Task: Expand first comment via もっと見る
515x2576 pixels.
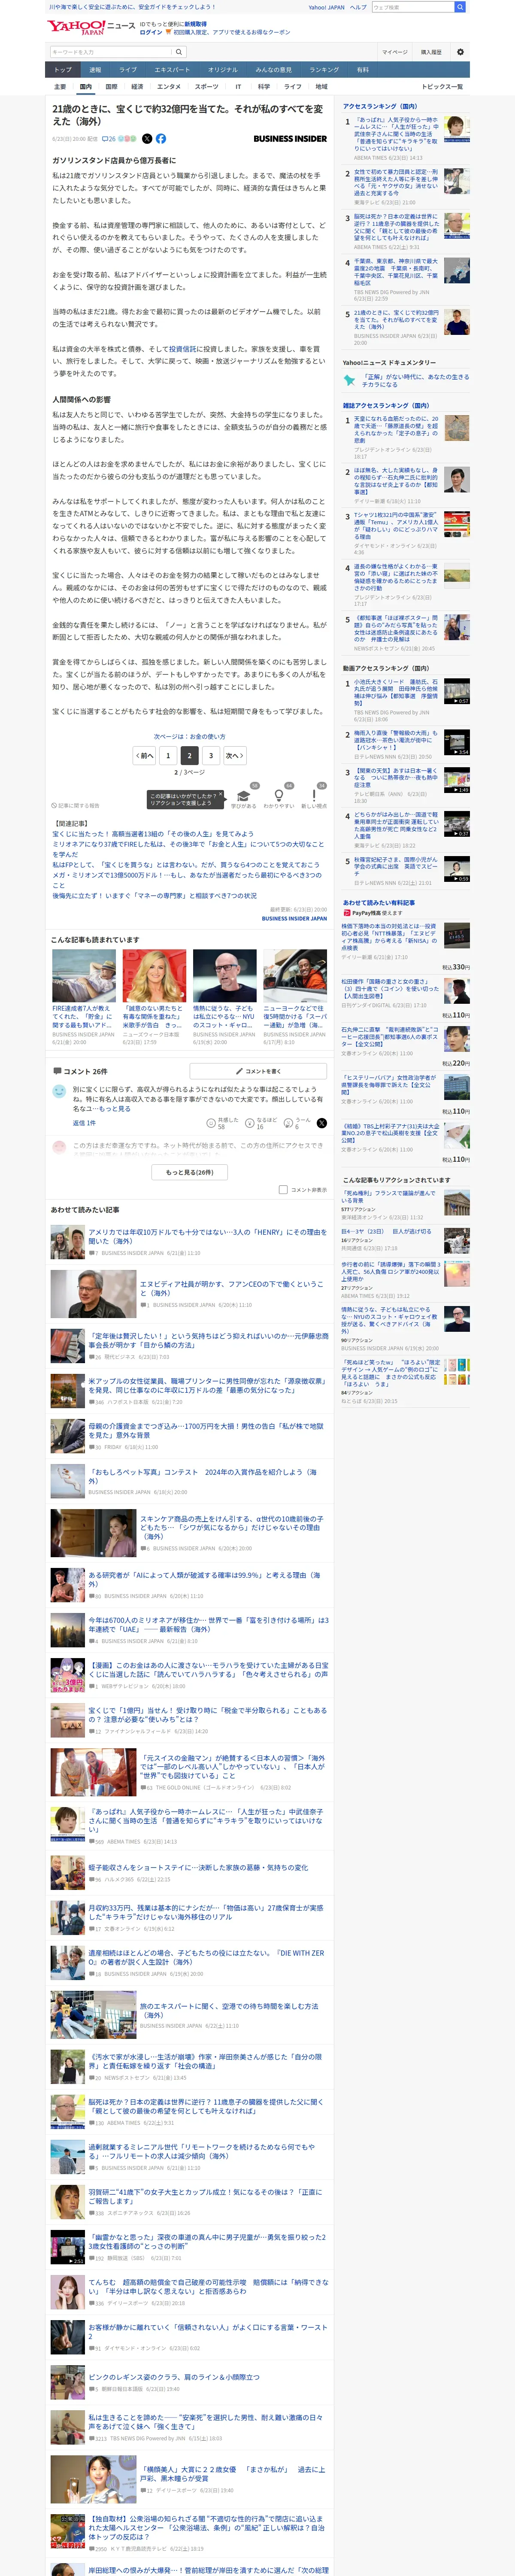Action: point(115,1109)
